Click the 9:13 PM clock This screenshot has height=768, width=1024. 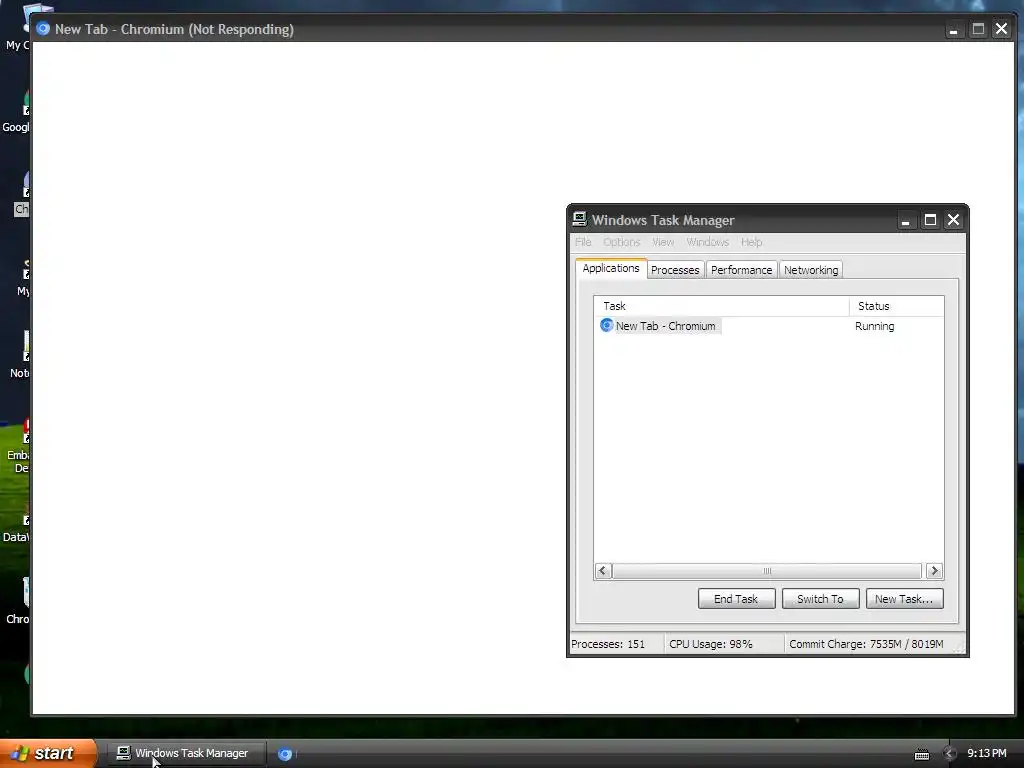click(x=986, y=753)
